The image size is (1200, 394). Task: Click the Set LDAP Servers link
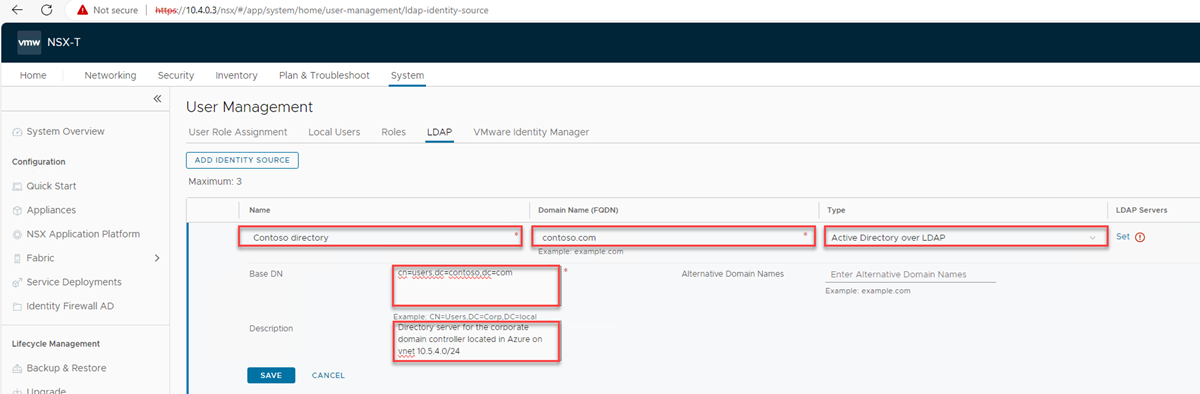[x=1123, y=237]
